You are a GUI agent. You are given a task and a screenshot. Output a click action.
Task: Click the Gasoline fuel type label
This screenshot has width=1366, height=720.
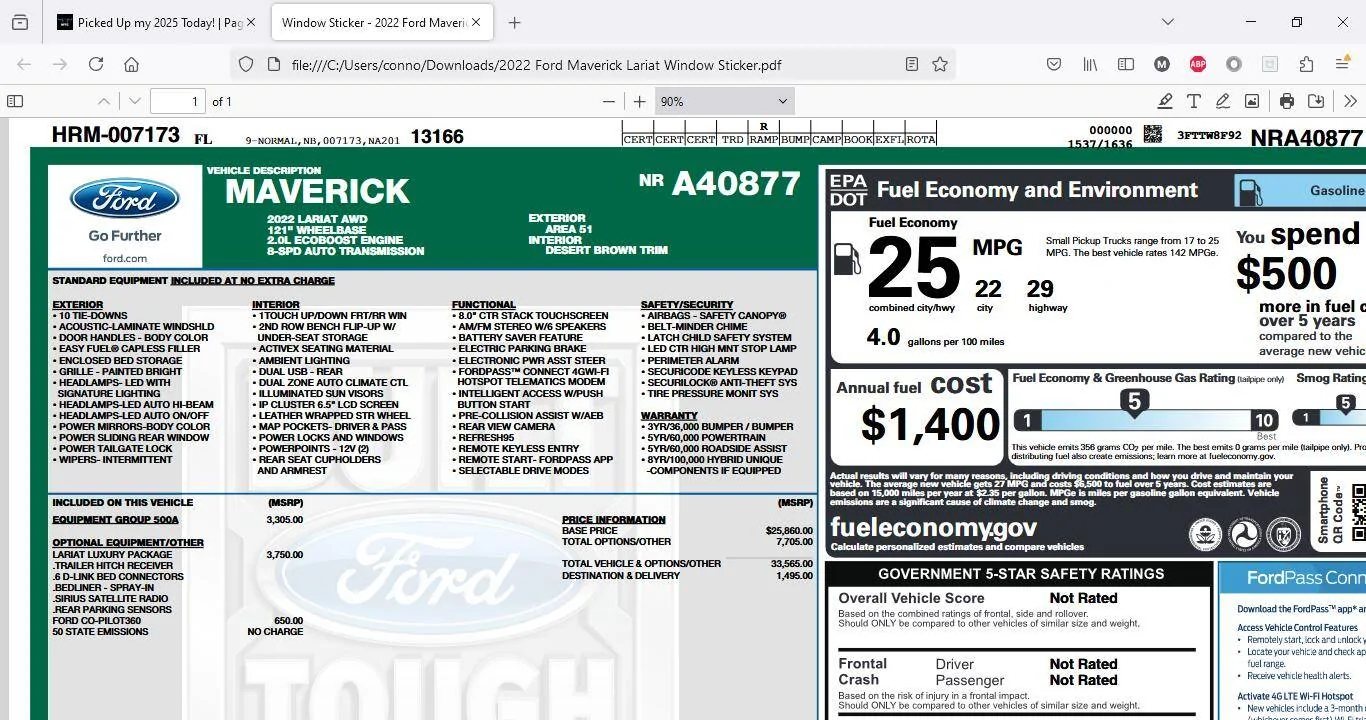1337,190
